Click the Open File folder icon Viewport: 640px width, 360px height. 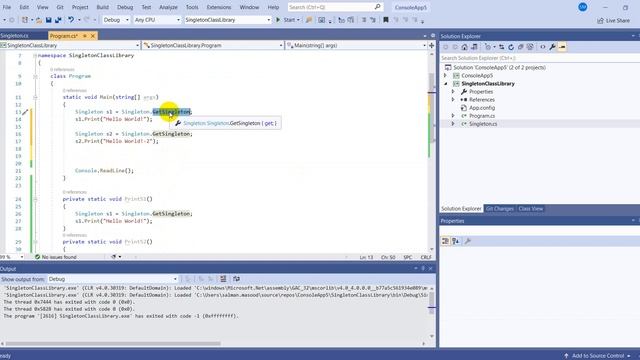(x=39, y=20)
